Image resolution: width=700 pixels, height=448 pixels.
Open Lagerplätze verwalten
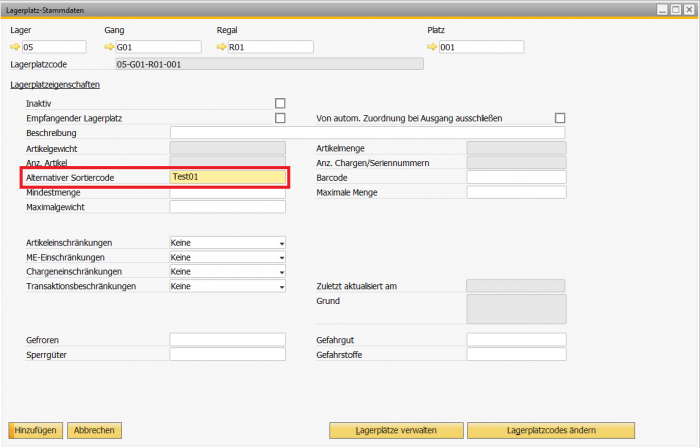[x=396, y=431]
